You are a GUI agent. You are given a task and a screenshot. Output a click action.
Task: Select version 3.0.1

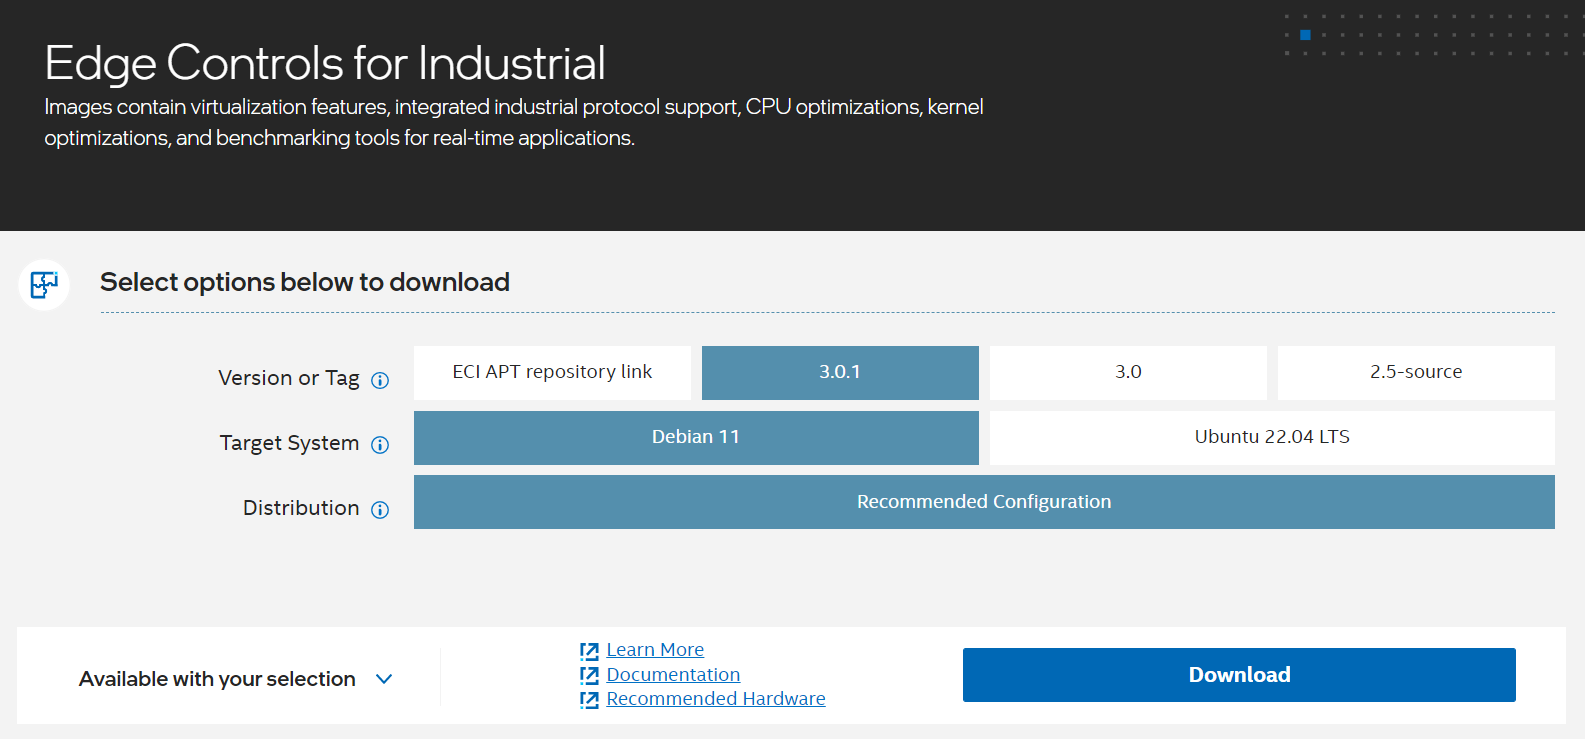click(840, 372)
